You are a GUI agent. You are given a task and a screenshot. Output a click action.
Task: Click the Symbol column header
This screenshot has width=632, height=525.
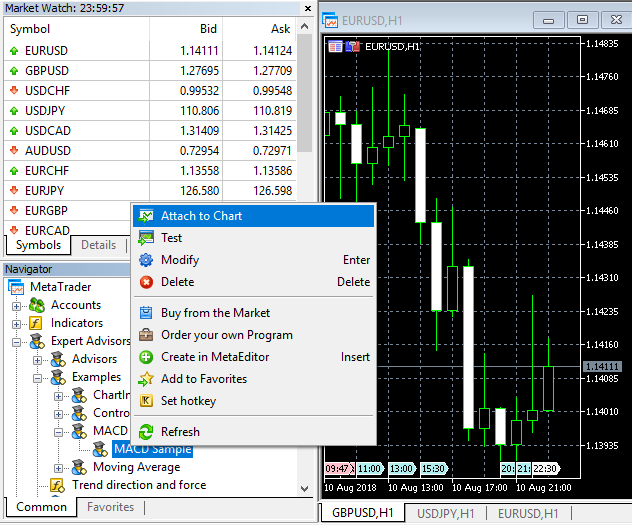77,29
